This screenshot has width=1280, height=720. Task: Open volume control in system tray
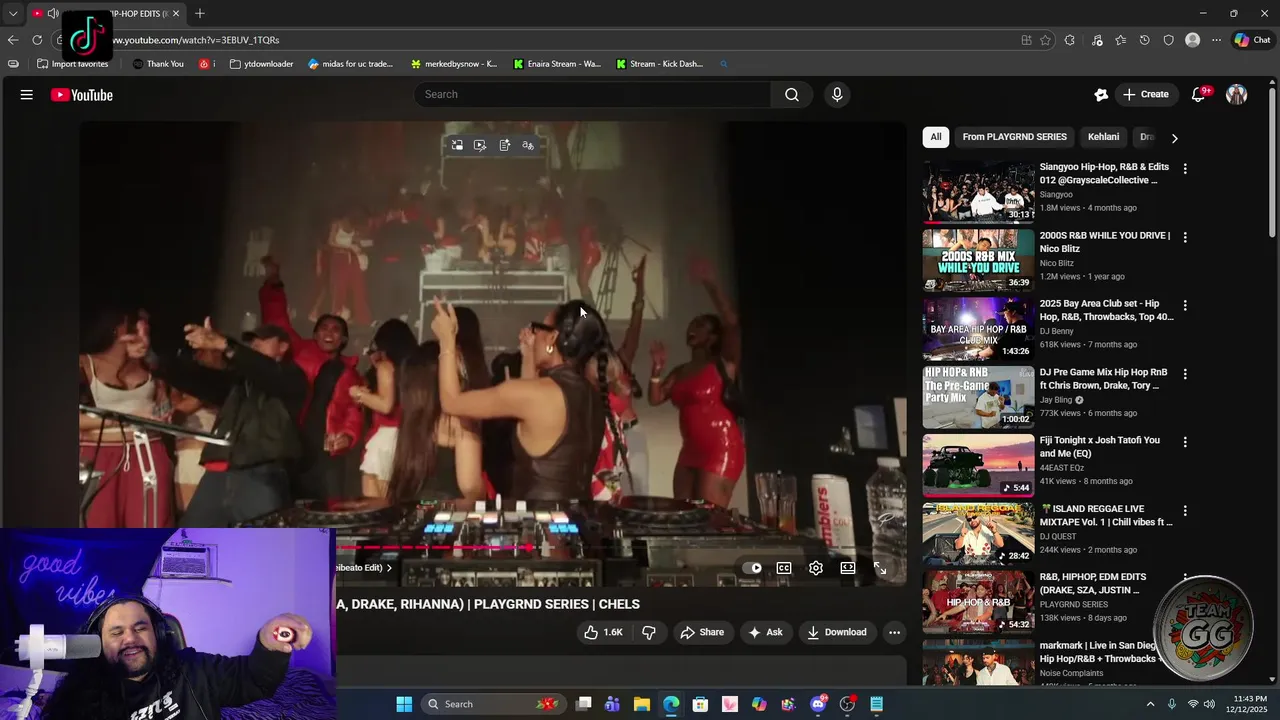1209,704
